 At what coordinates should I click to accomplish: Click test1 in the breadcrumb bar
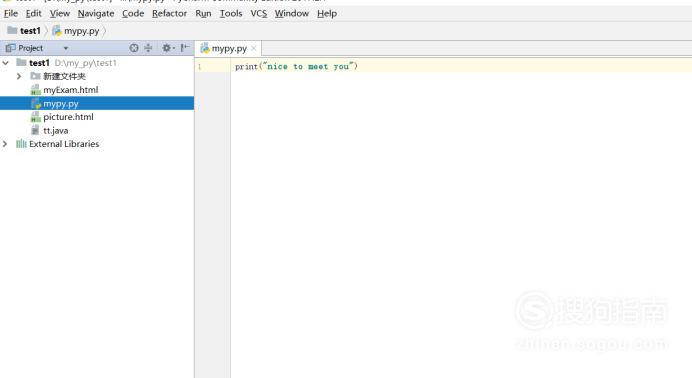pos(24,31)
